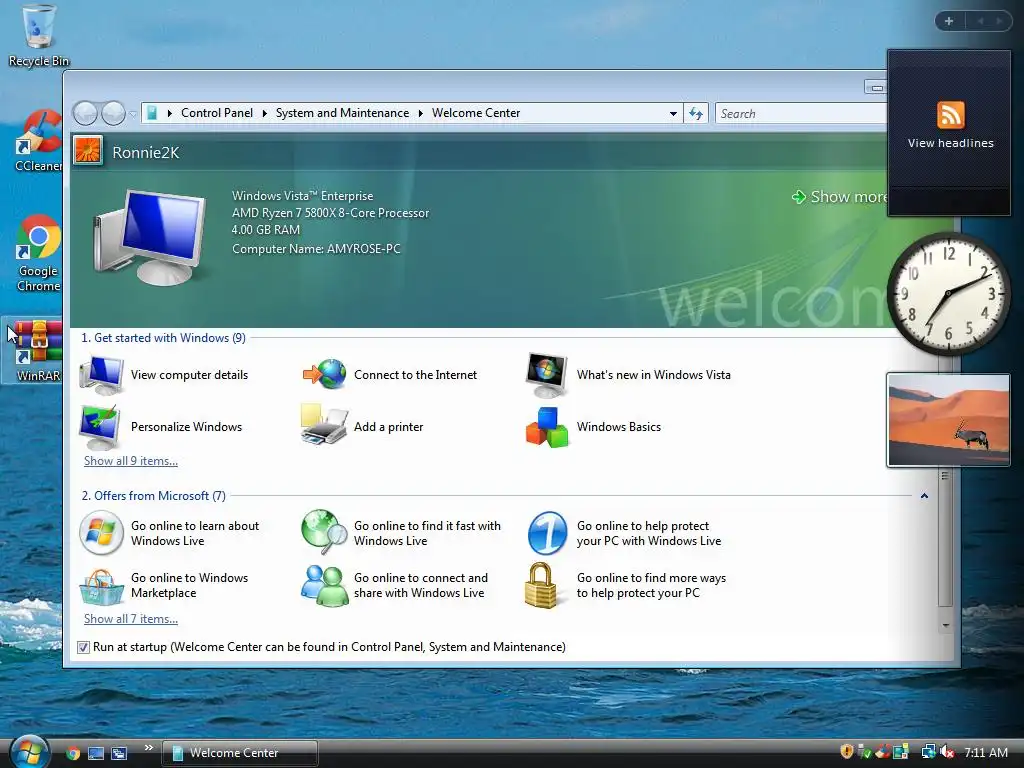Viewport: 1024px width, 768px height.
Task: Open What's new in Windows Vista icon
Action: [x=547, y=376]
